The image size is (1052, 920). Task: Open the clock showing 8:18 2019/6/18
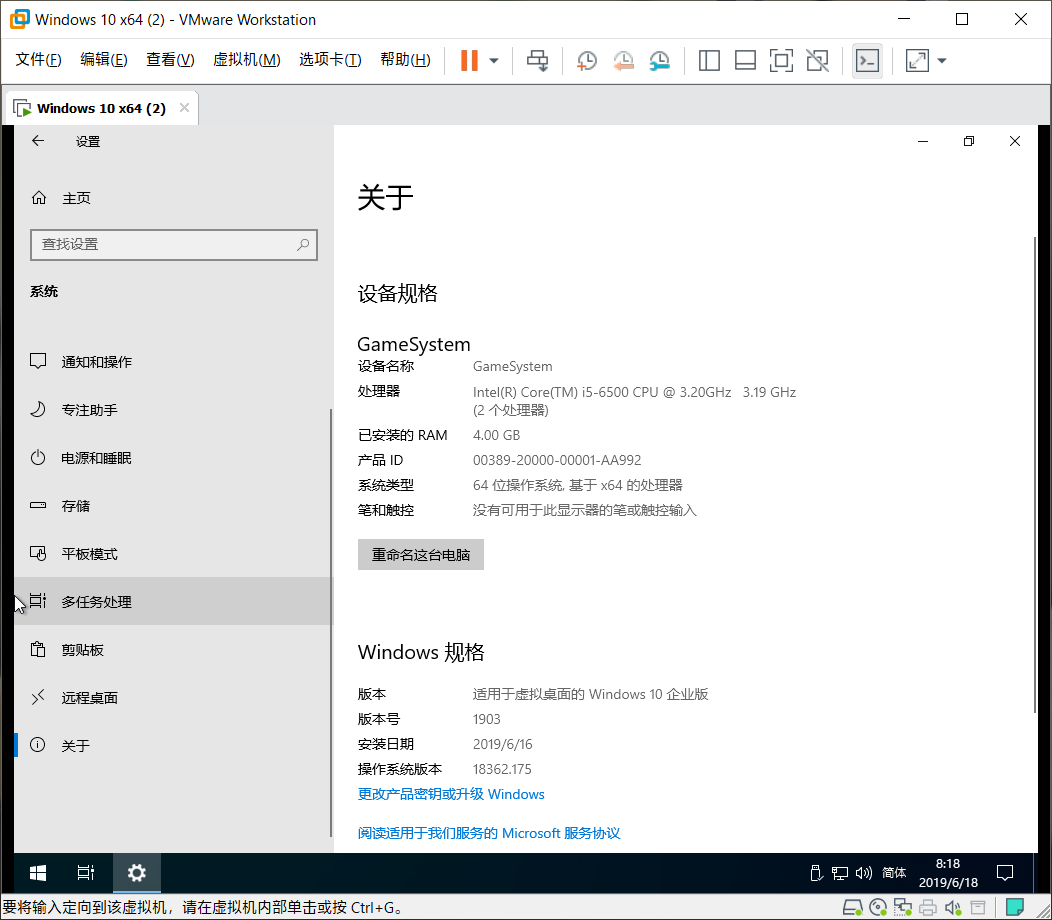pos(948,873)
